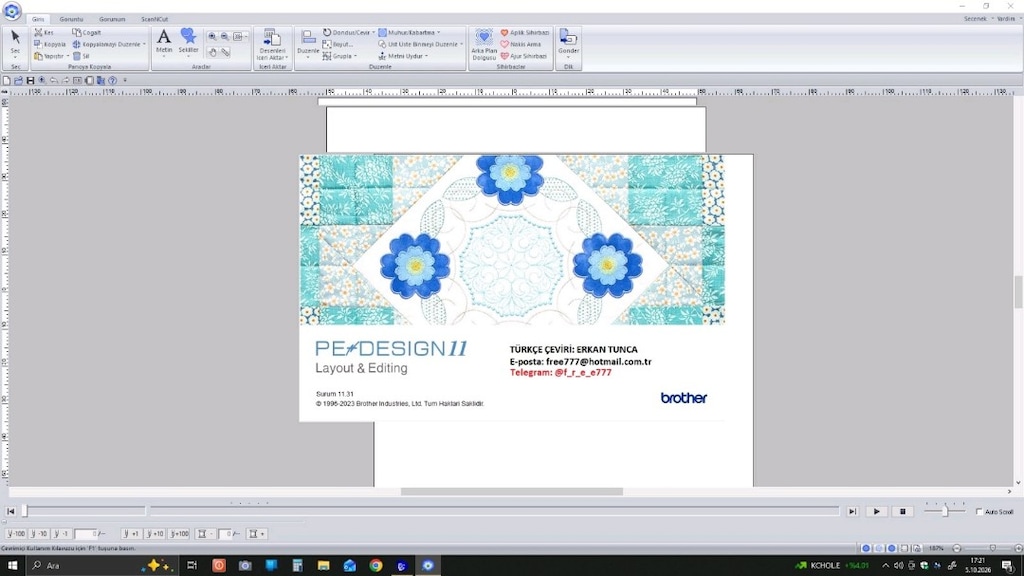Select the measure tool beside hand
Viewport: 1024px width, 576px height.
coord(225,52)
